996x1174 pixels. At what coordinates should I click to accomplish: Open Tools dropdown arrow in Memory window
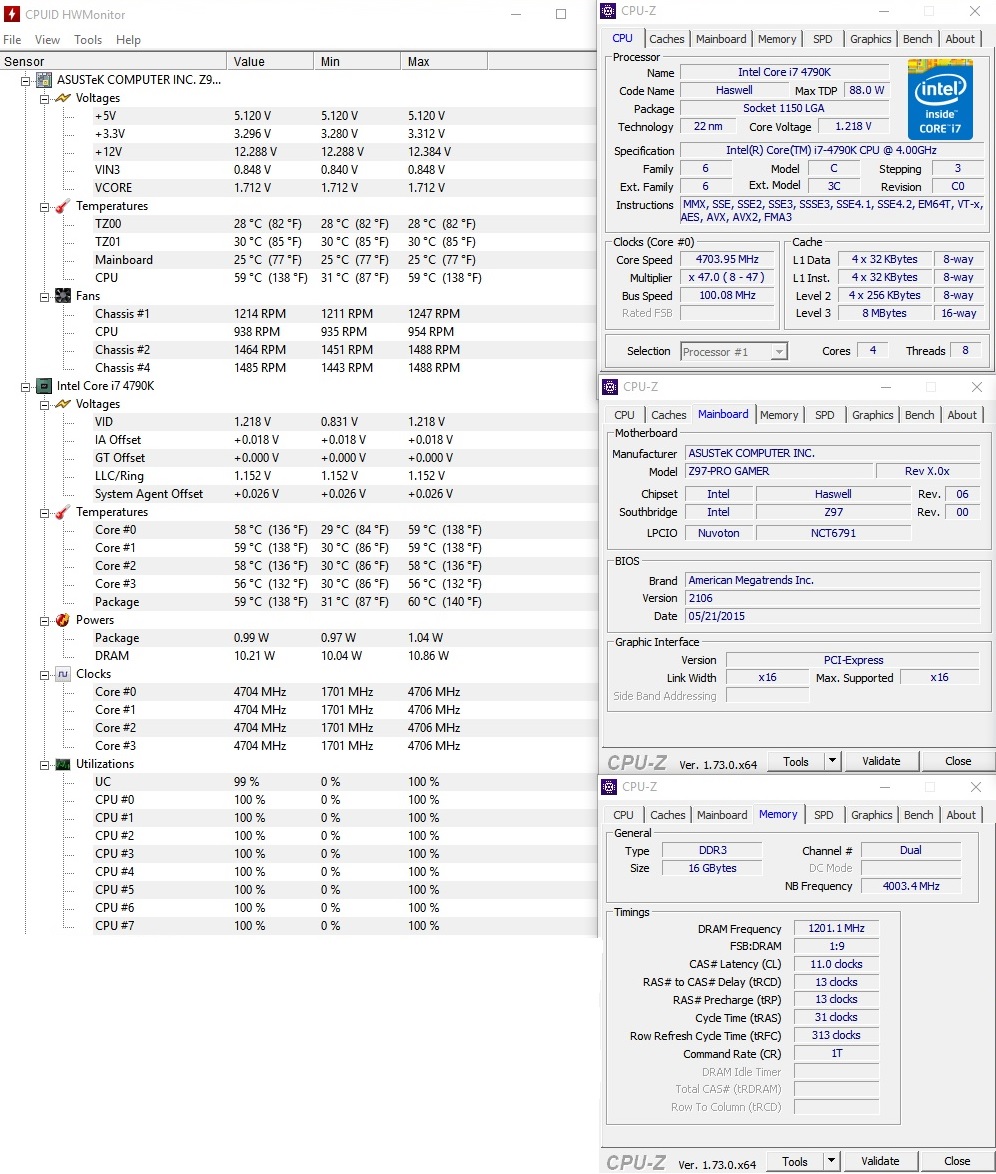831,1161
